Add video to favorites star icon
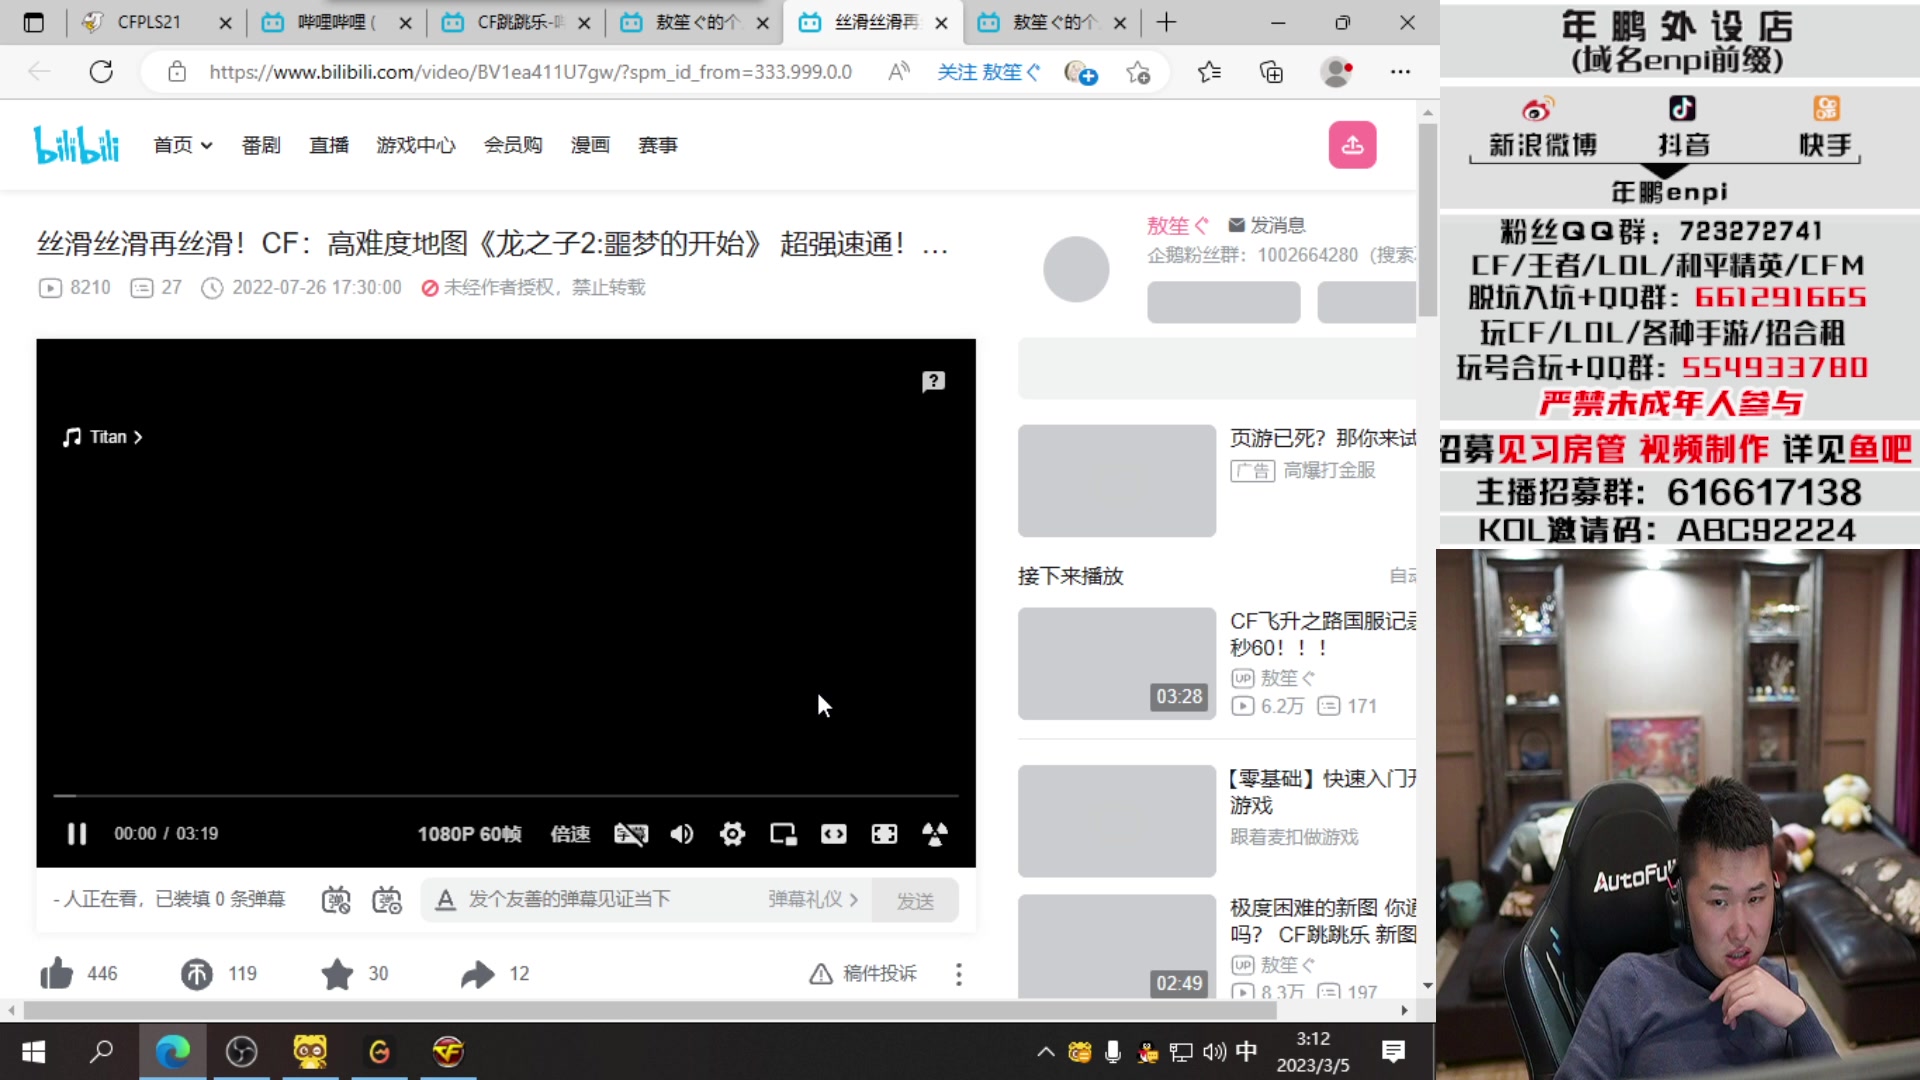Image resolution: width=1920 pixels, height=1080 pixels. point(337,973)
